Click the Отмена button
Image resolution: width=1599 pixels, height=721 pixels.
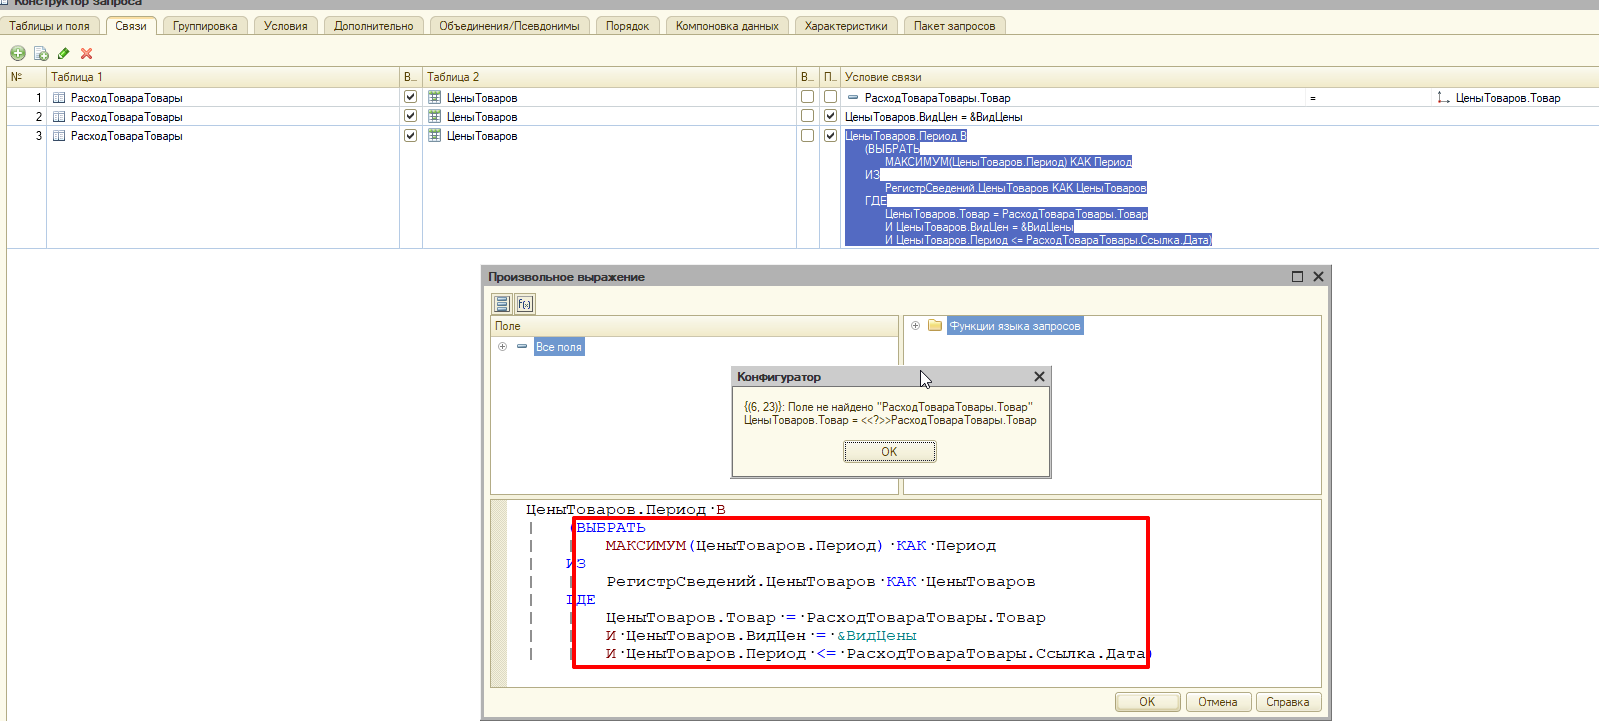(x=1218, y=702)
